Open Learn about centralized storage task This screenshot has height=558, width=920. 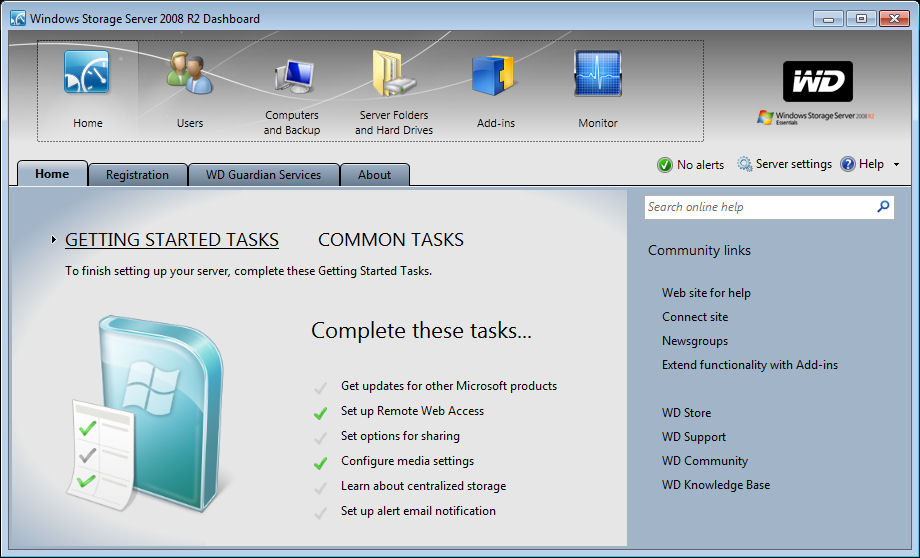click(424, 486)
